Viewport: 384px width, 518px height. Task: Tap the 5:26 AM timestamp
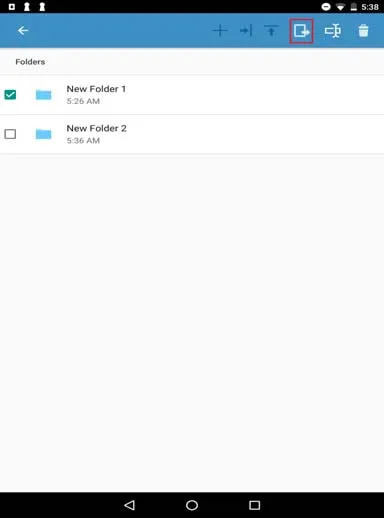[83, 101]
